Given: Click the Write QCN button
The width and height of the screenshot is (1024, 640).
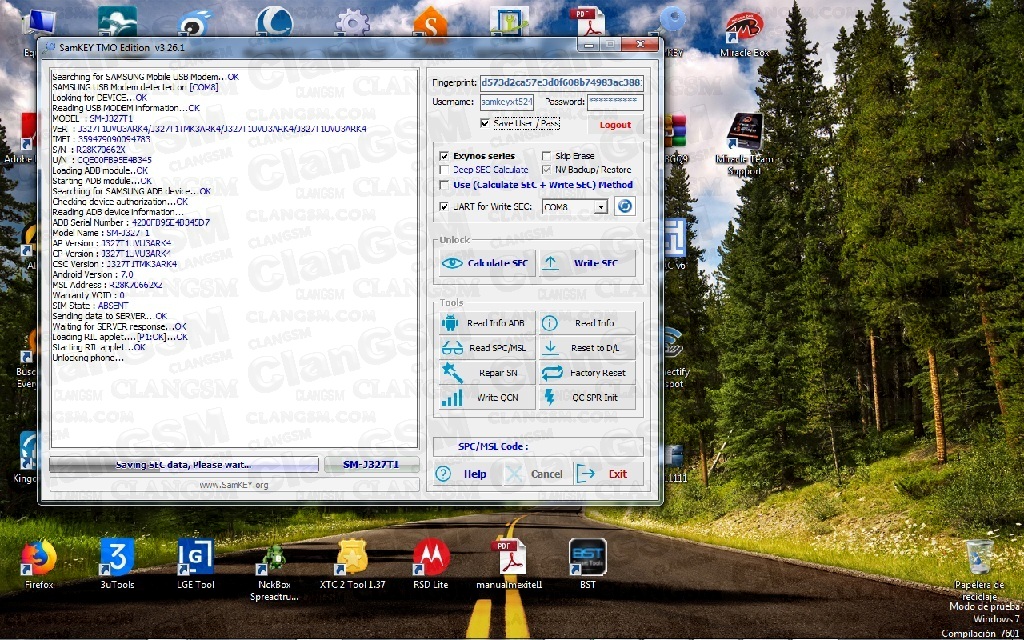Looking at the screenshot, I should (487, 398).
